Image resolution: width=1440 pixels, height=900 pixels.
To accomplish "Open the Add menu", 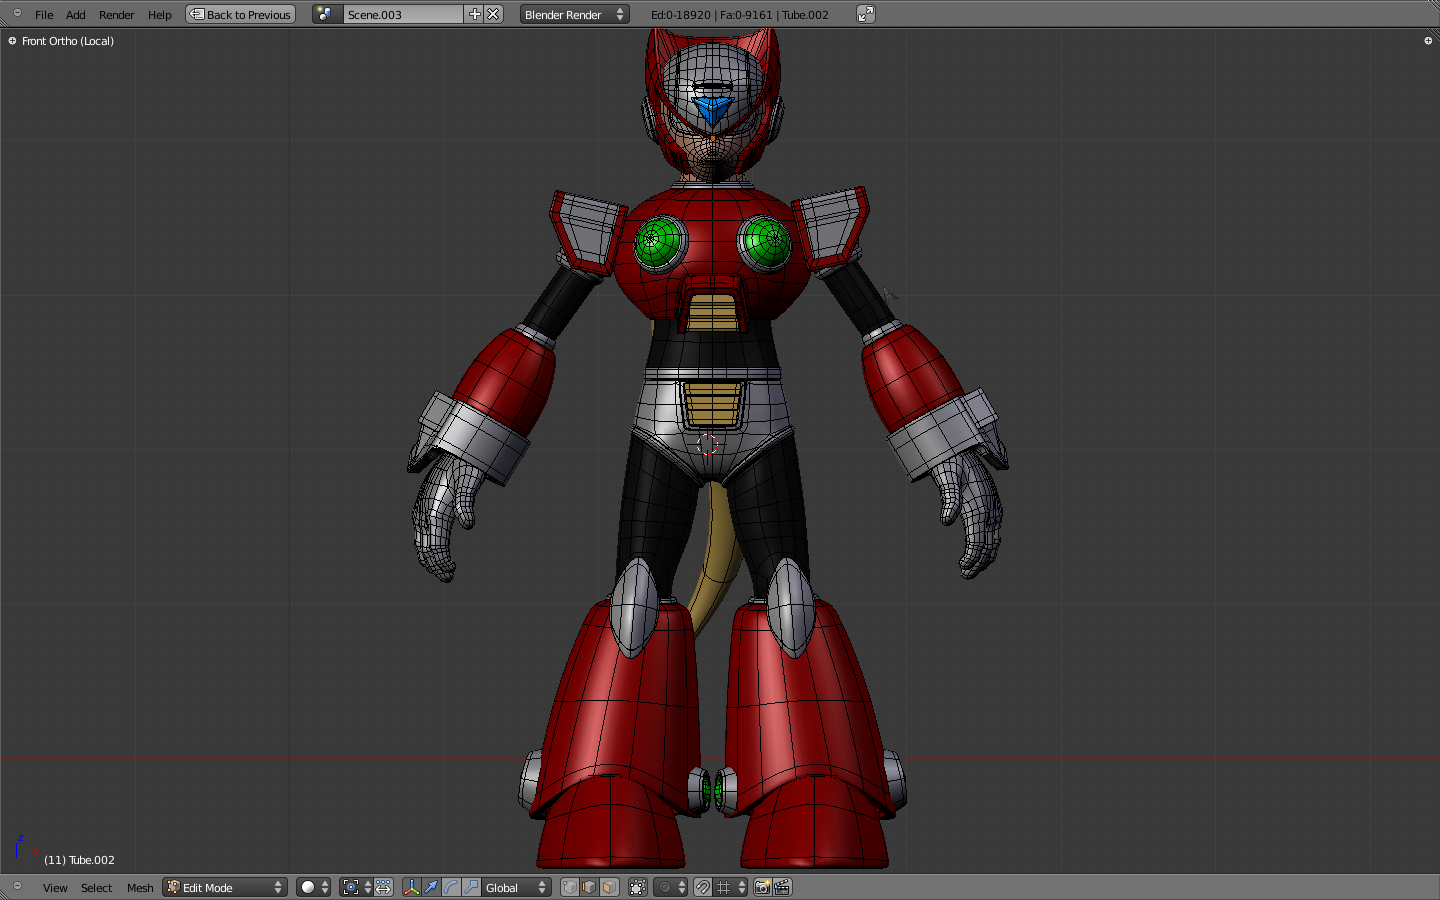I will point(76,15).
